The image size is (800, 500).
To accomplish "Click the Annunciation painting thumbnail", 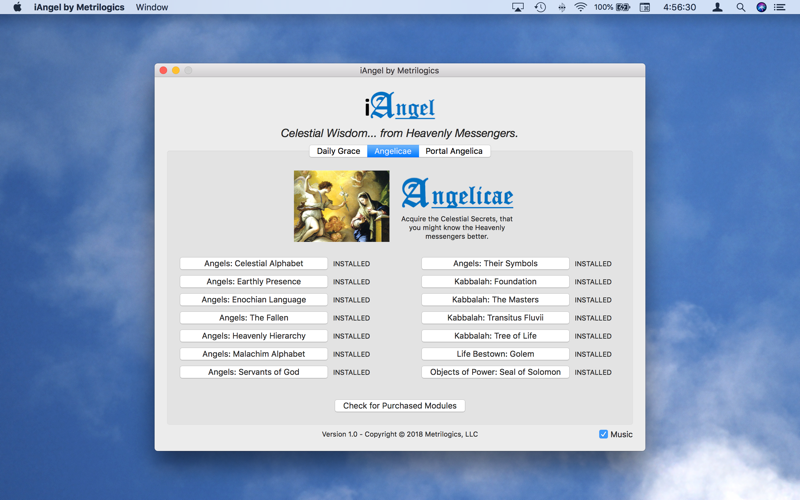I will (341, 206).
